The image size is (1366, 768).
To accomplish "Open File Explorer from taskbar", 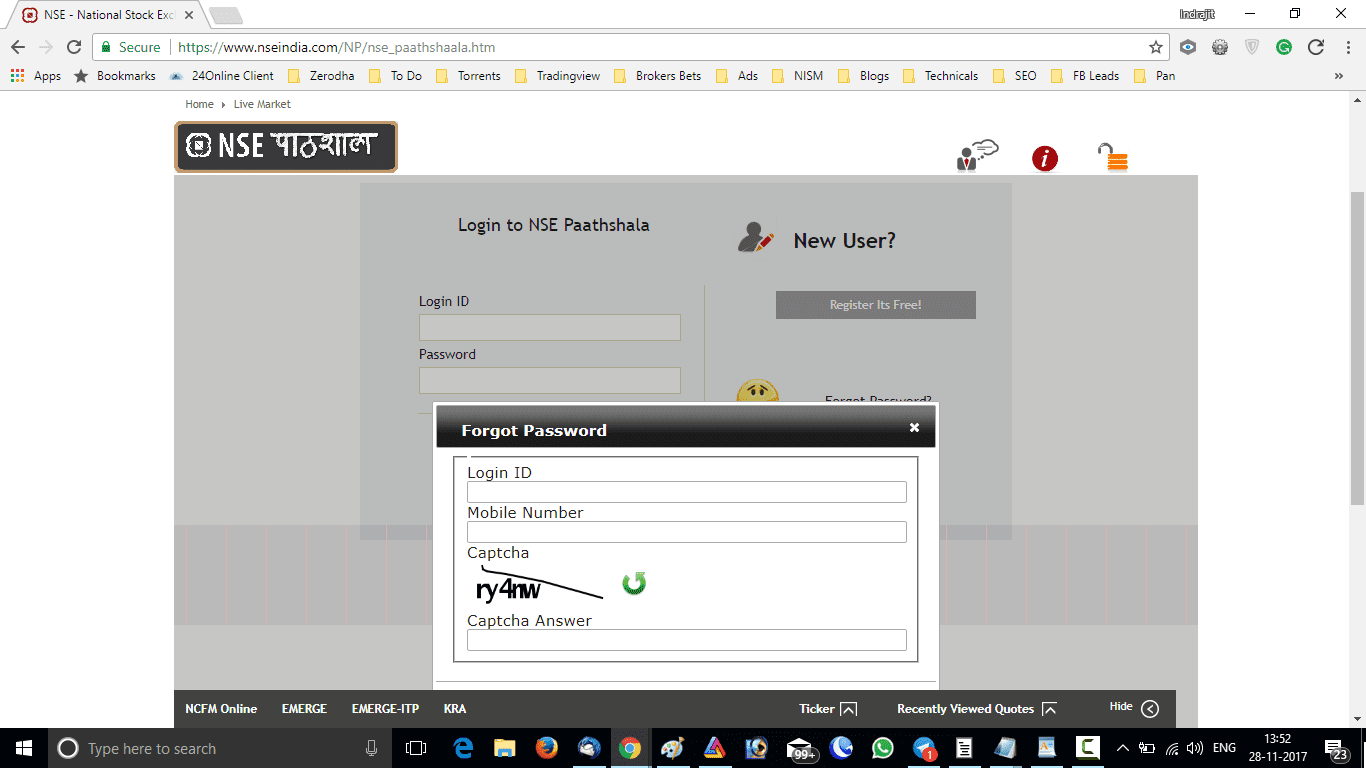I will point(505,748).
